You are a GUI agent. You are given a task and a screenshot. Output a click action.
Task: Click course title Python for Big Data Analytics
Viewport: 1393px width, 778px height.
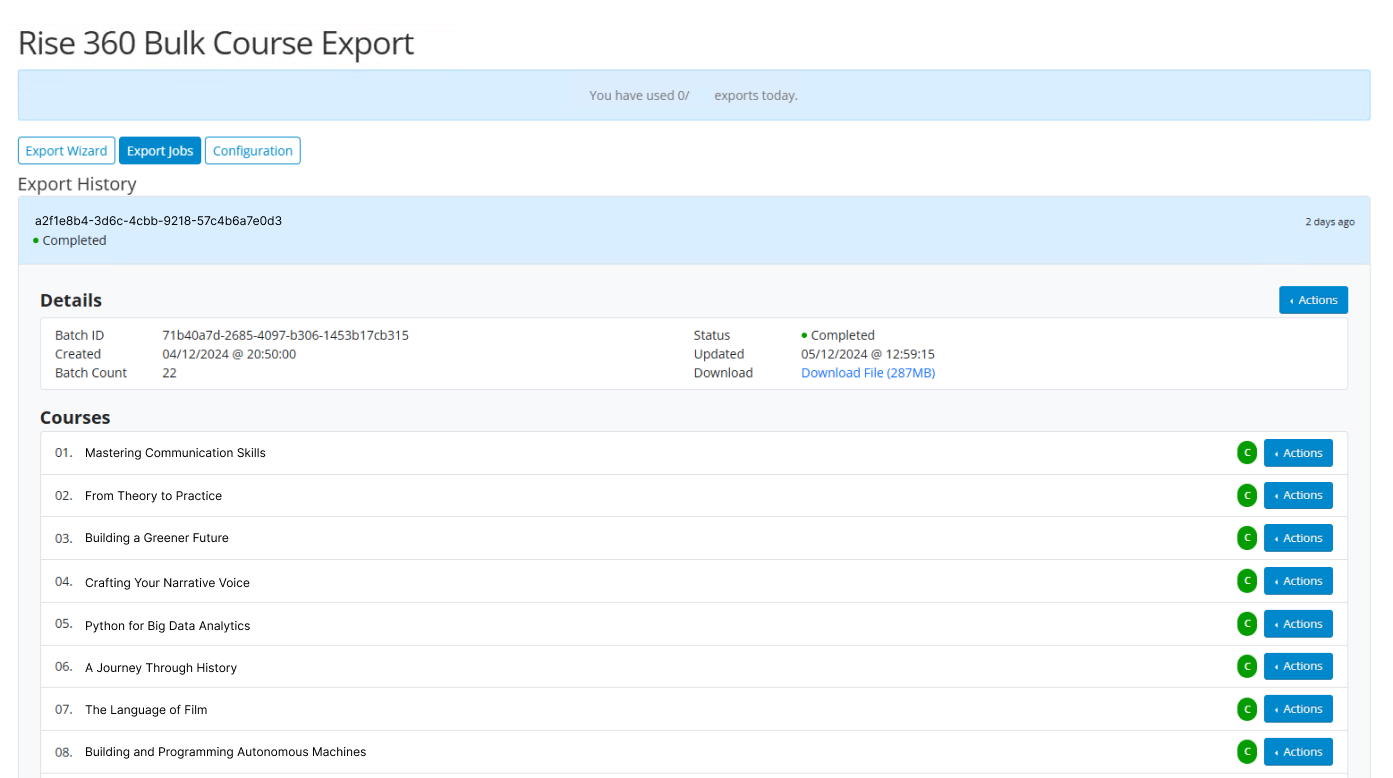167,626
